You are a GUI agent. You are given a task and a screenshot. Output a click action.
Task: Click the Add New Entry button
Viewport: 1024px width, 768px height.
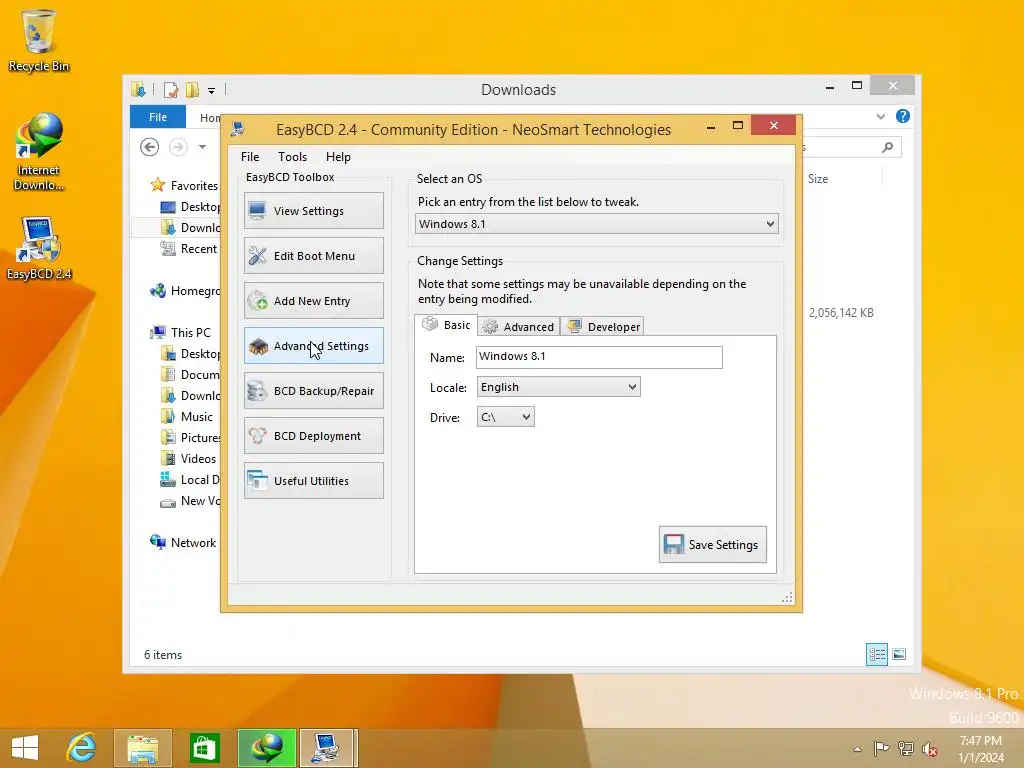click(x=313, y=301)
